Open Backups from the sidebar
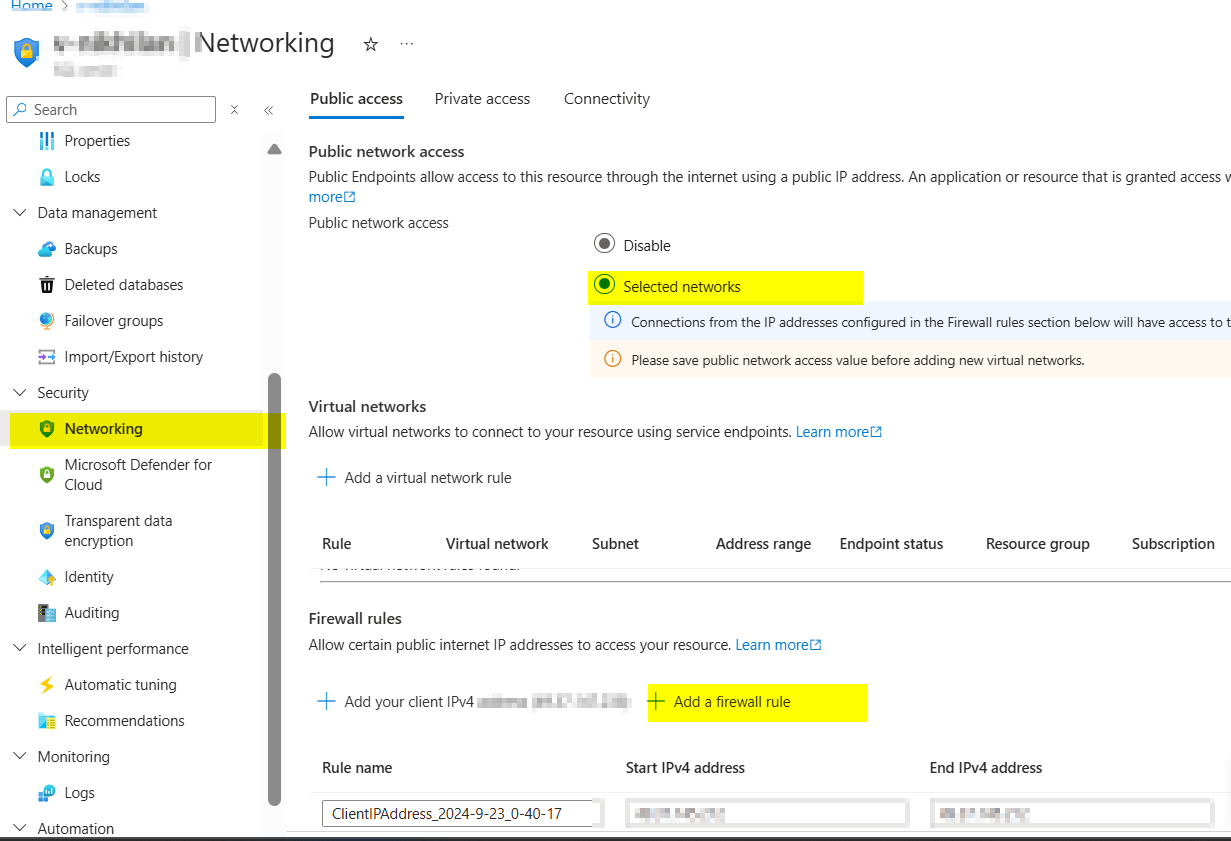This screenshot has height=841, width=1231. pos(90,248)
